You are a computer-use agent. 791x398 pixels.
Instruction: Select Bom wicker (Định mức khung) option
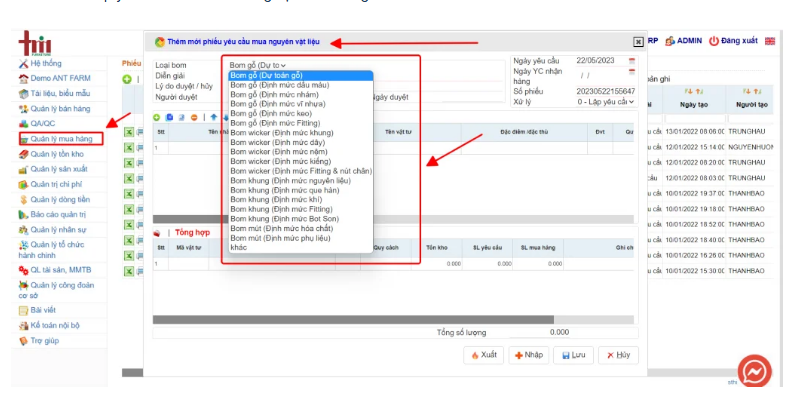[x=301, y=133]
